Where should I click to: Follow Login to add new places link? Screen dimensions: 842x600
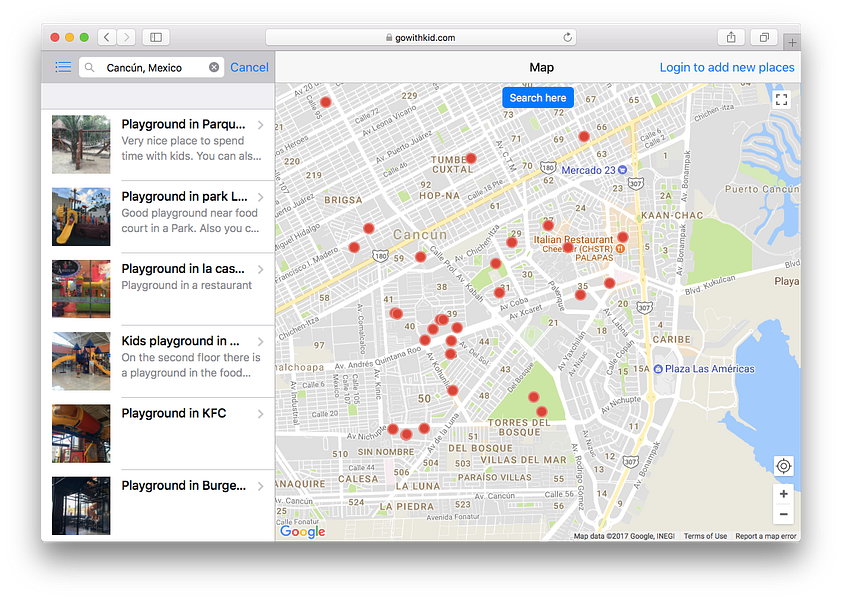coord(727,67)
